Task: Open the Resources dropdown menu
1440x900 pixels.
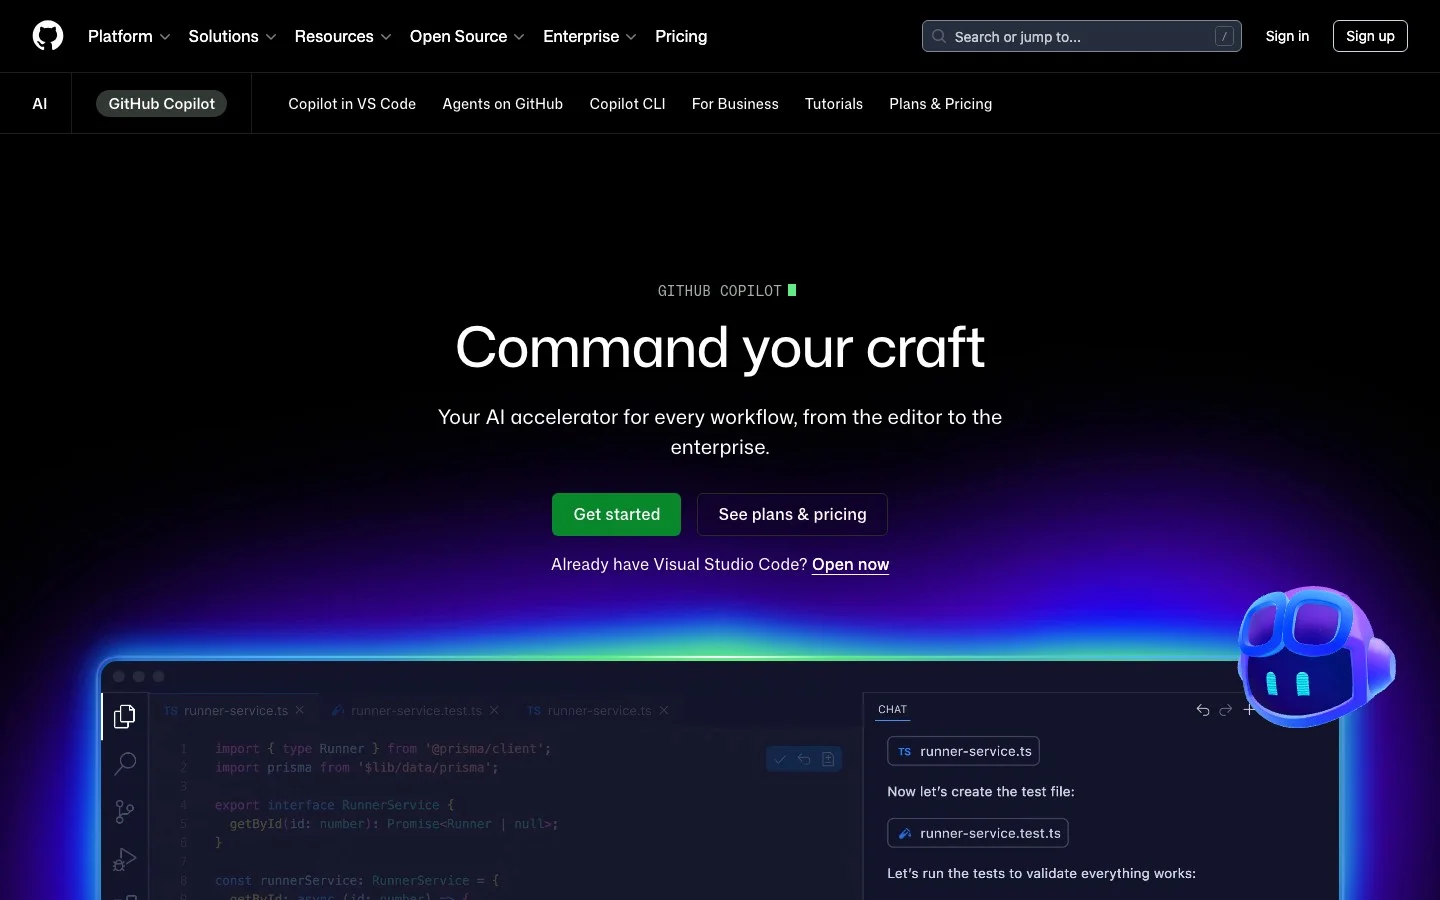Action: [x=343, y=36]
